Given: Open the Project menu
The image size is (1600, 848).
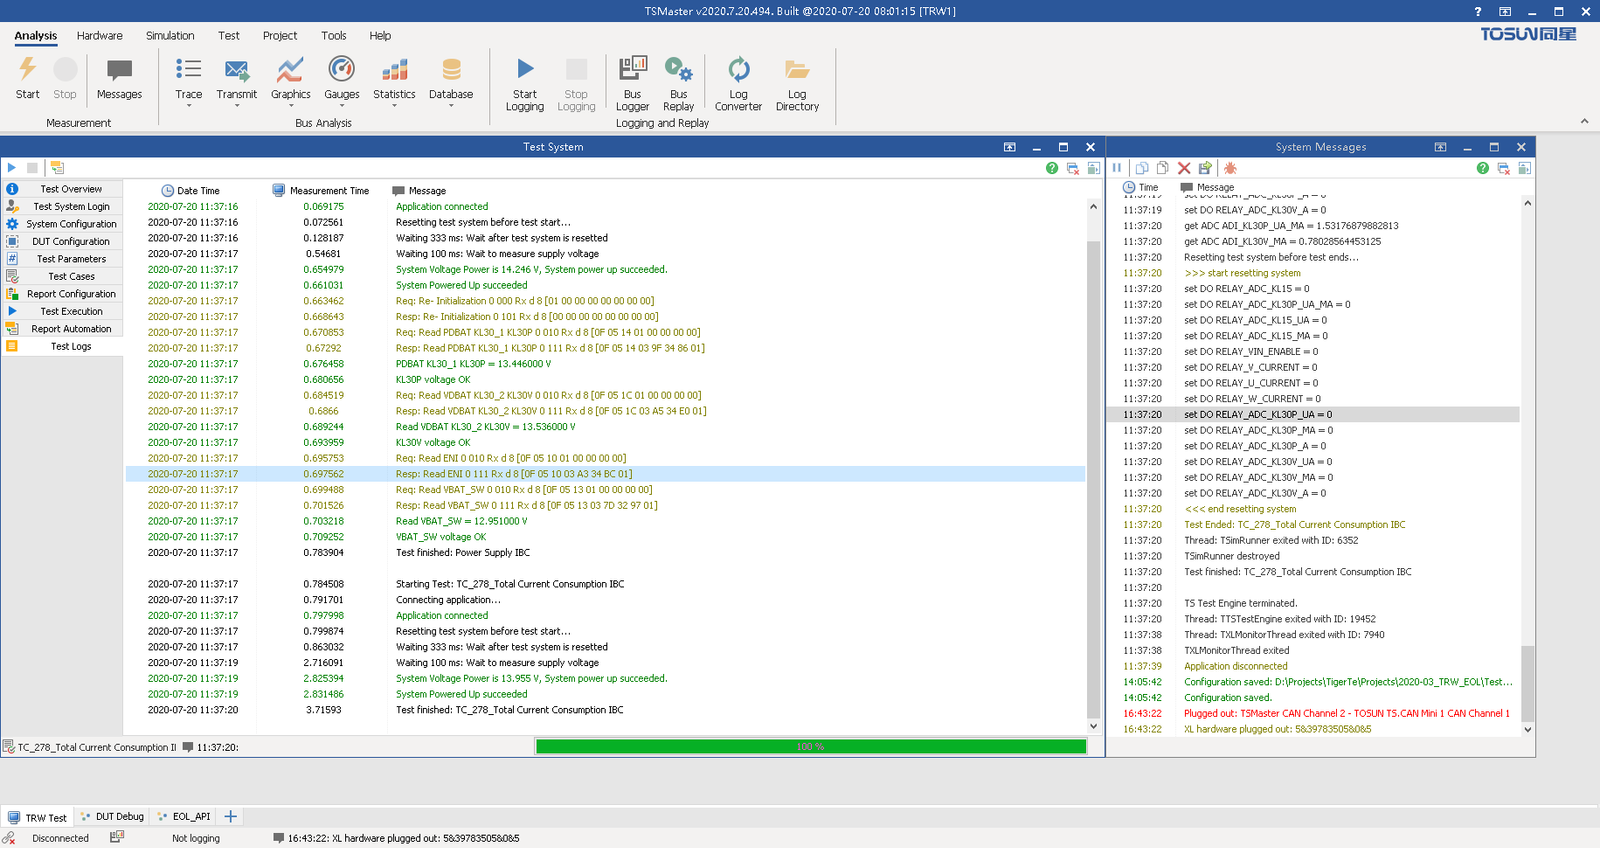Looking at the screenshot, I should click(280, 36).
